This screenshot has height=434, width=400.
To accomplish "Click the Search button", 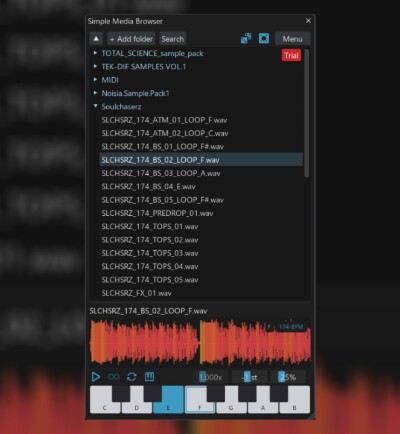I will click(173, 39).
